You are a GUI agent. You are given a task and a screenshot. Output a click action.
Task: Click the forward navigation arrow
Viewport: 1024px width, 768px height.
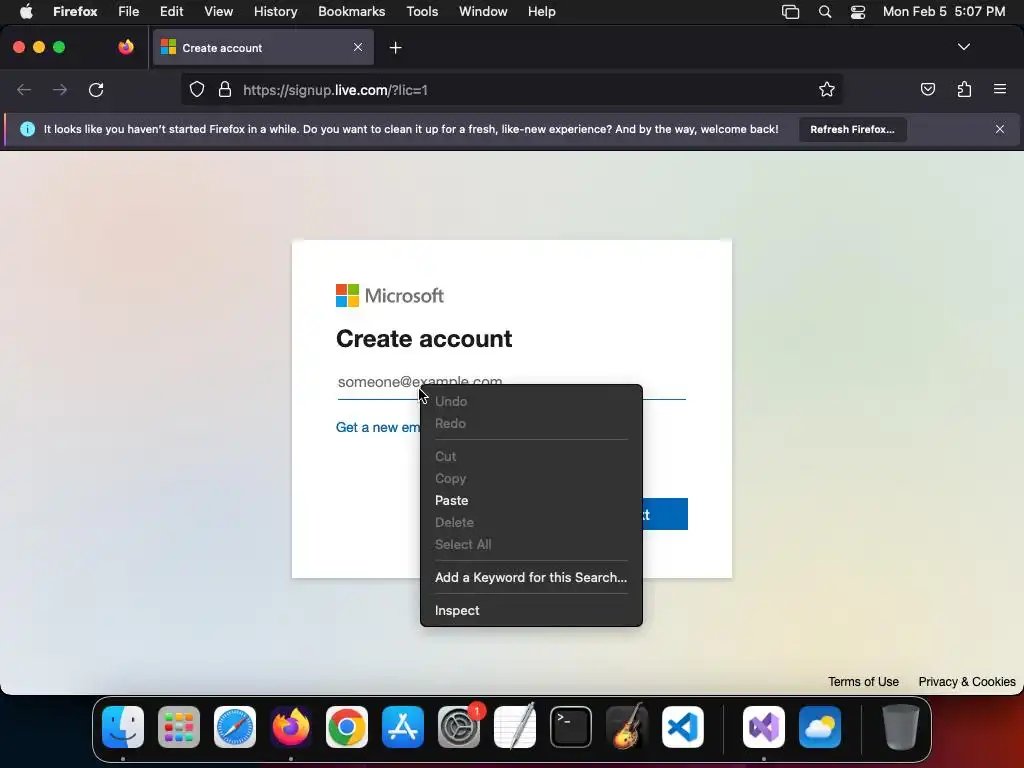(x=60, y=89)
